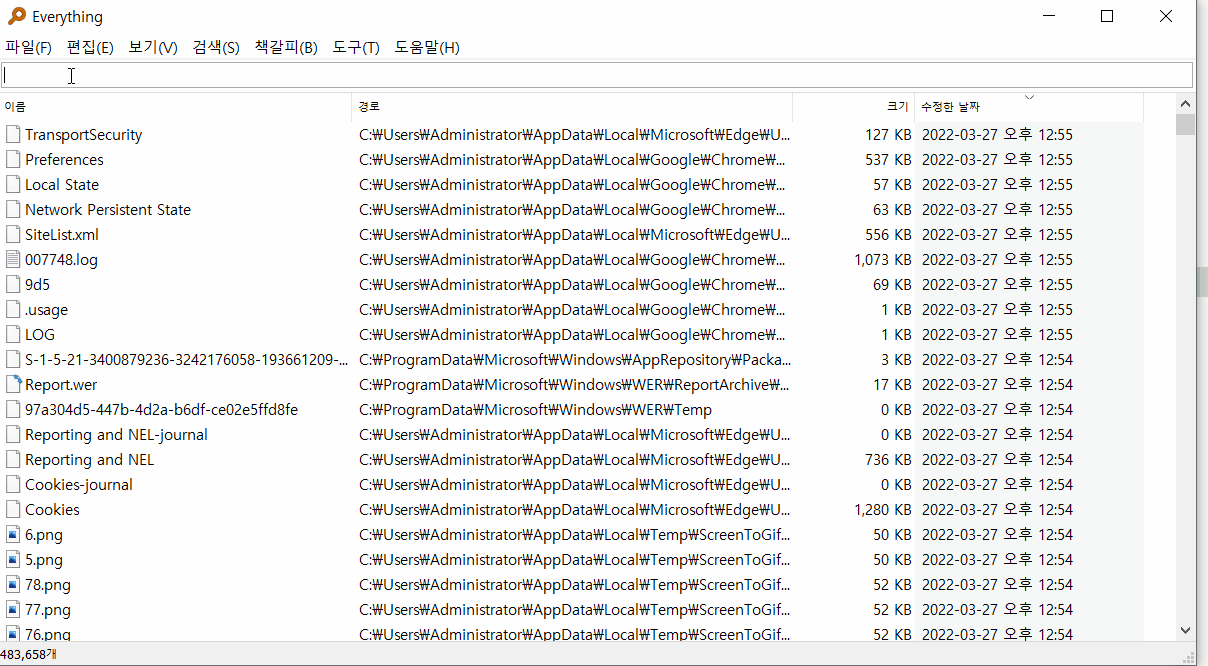Sort by 이름 column header
The height and width of the screenshot is (666, 1208).
(x=176, y=106)
